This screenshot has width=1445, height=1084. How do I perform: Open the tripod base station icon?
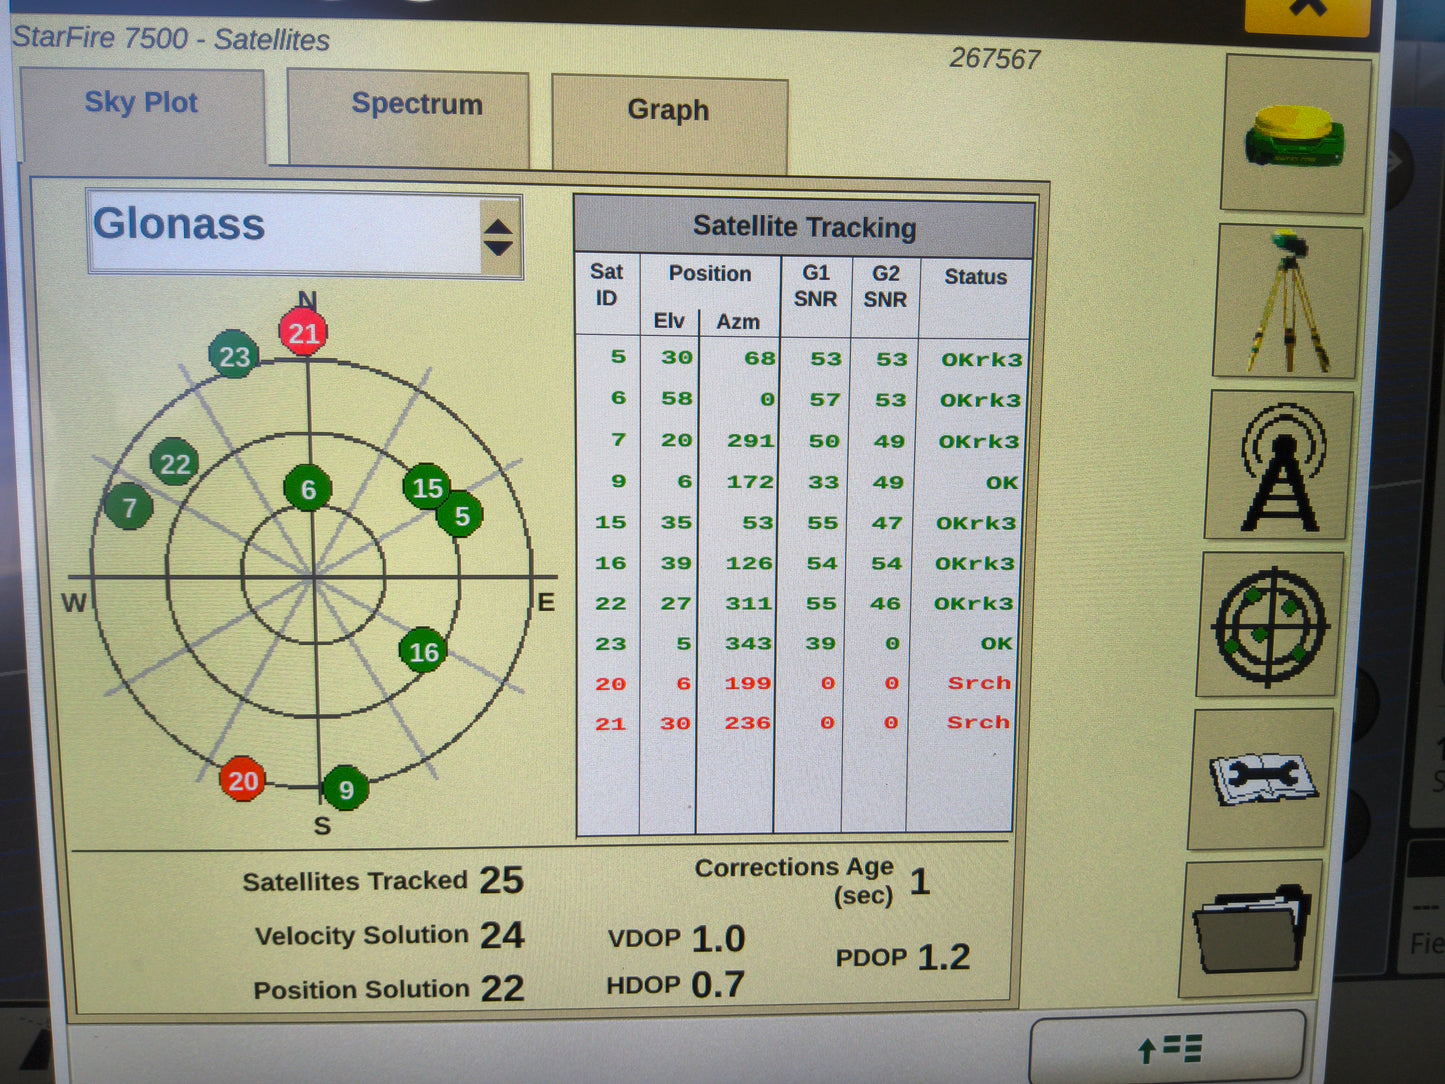[x=1288, y=301]
